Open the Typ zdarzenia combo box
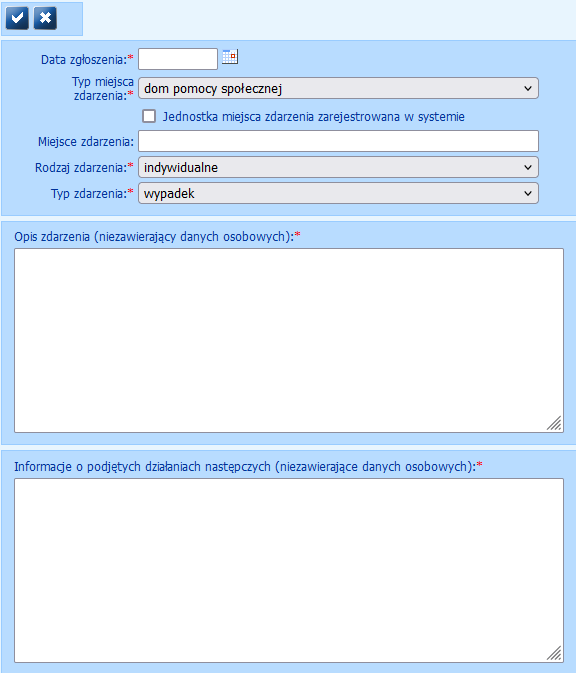576x673 pixels. click(x=338, y=194)
